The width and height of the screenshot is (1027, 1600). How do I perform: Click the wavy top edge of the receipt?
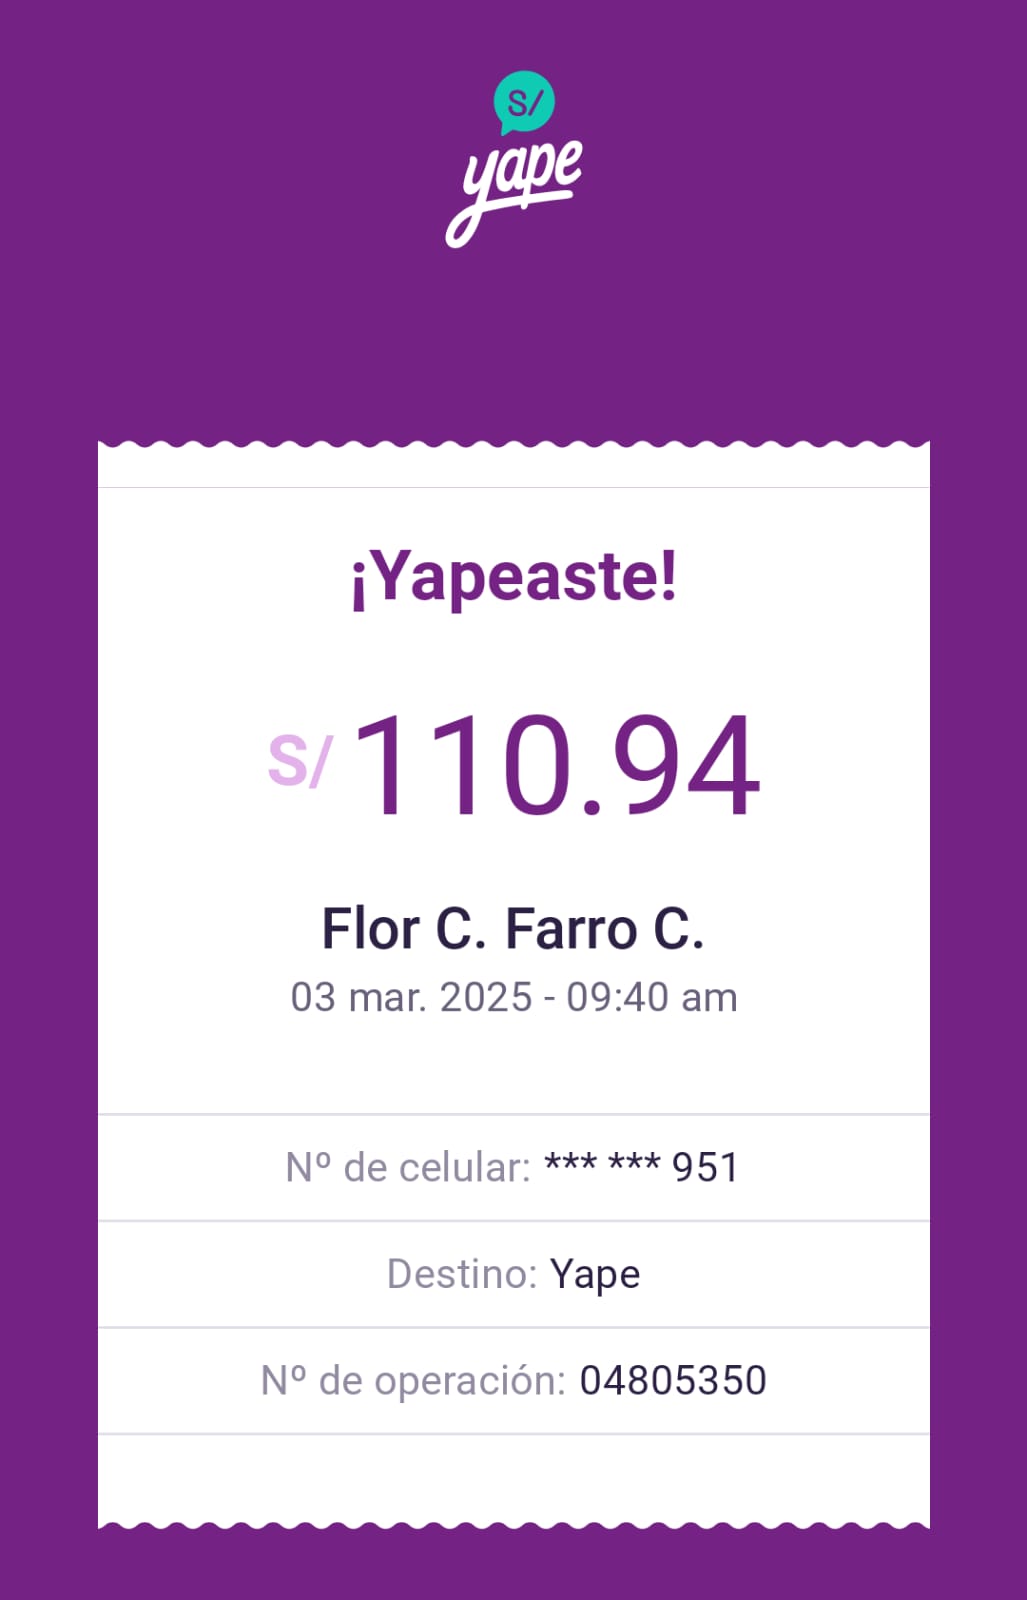point(514,446)
